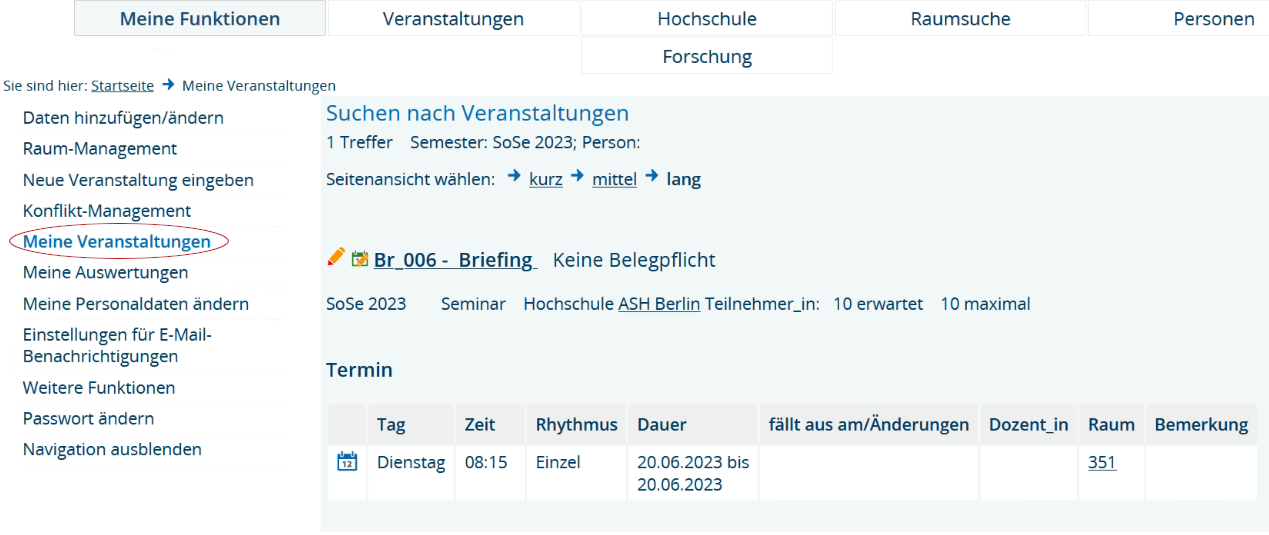Switch page view to kurz
Image resolution: width=1269 pixels, height=535 pixels.
pos(545,180)
